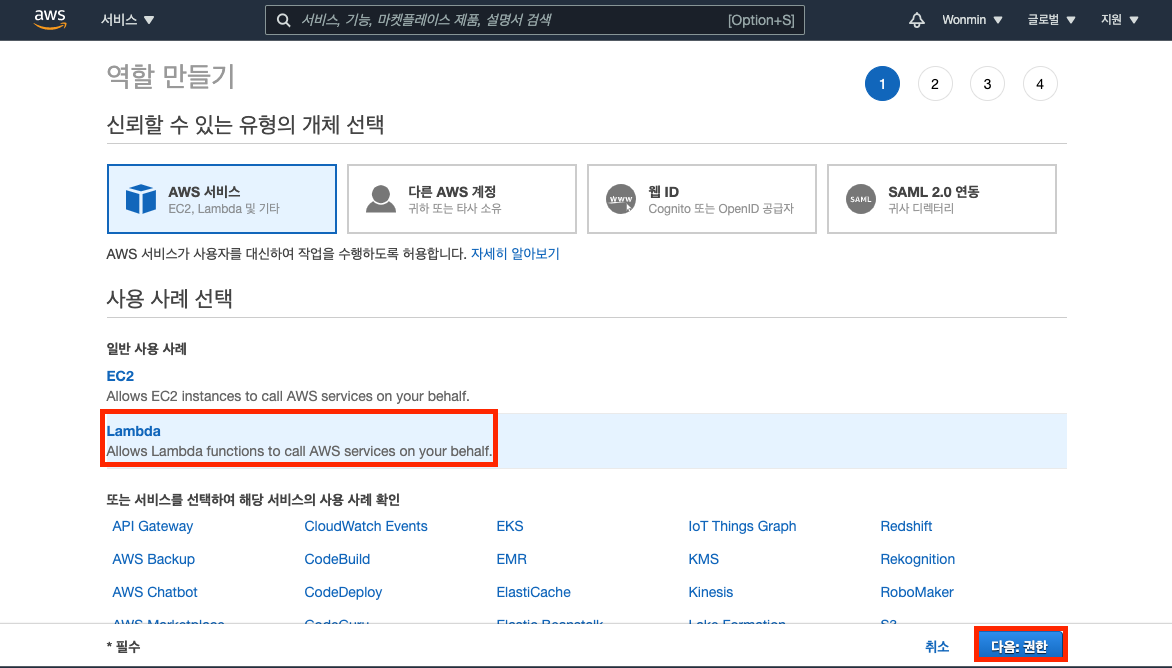Viewport: 1172px width, 668px height.
Task: Select the API Gateway service
Action: coord(152,526)
